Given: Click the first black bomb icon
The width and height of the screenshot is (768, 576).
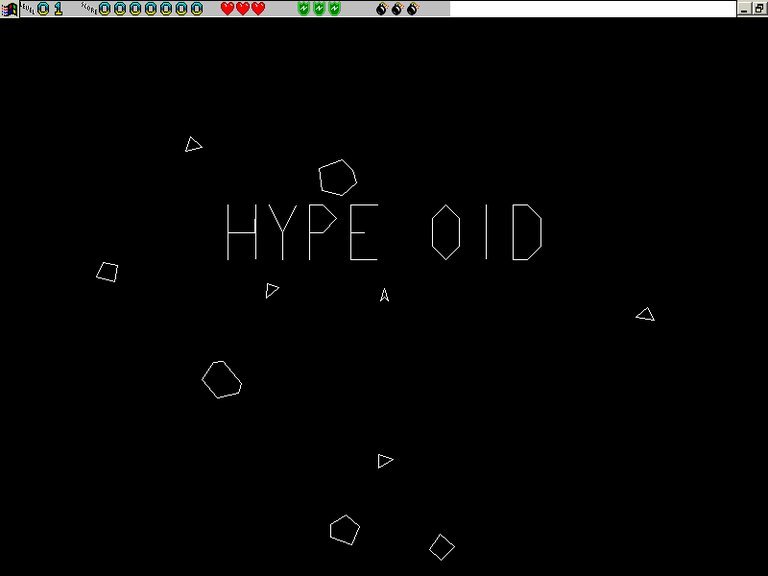Looking at the screenshot, I should click(382, 9).
